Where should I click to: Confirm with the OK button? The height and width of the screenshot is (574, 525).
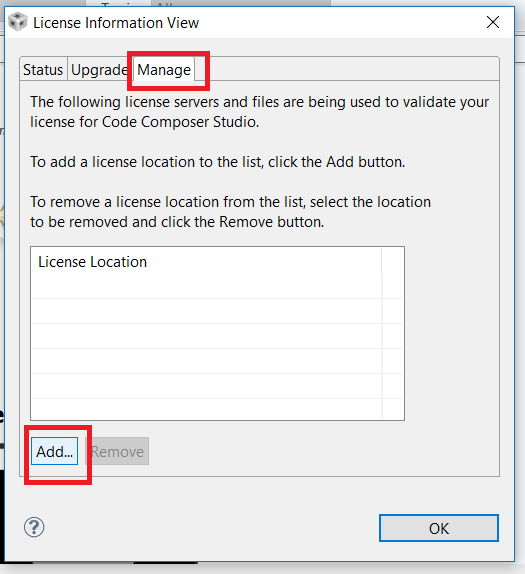coord(439,528)
